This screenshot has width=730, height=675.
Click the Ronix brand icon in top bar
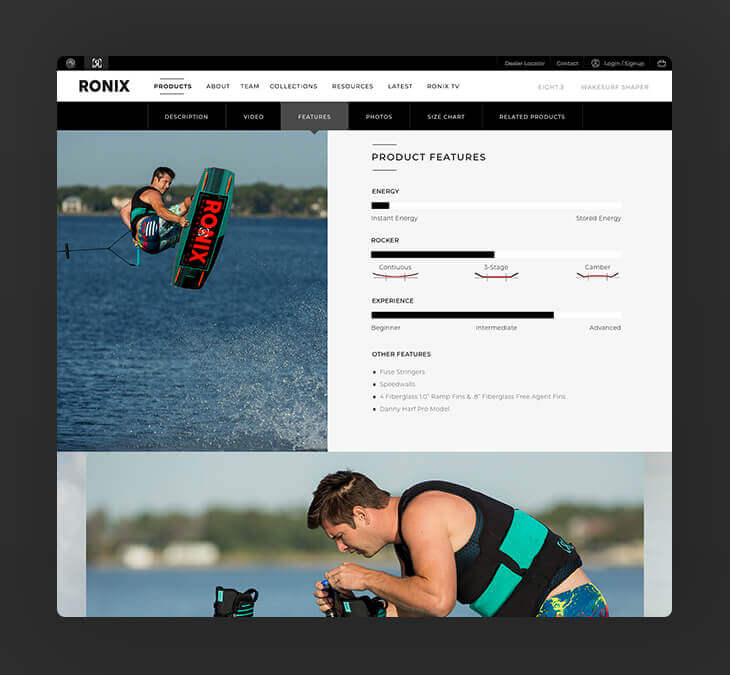(97, 63)
